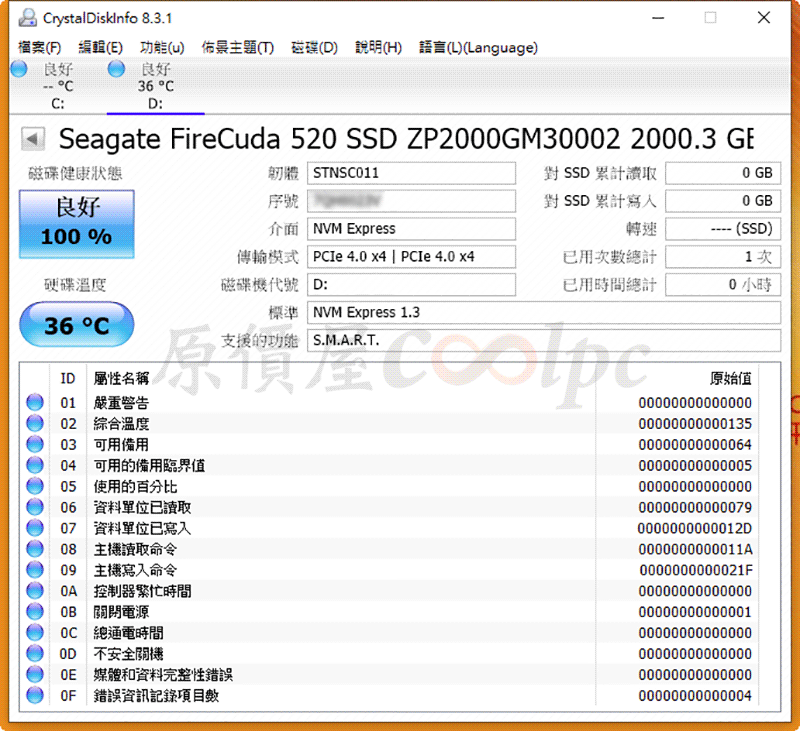This screenshot has height=731, width=800.
Task: Open the 說明(H) menu
Action: tap(379, 47)
